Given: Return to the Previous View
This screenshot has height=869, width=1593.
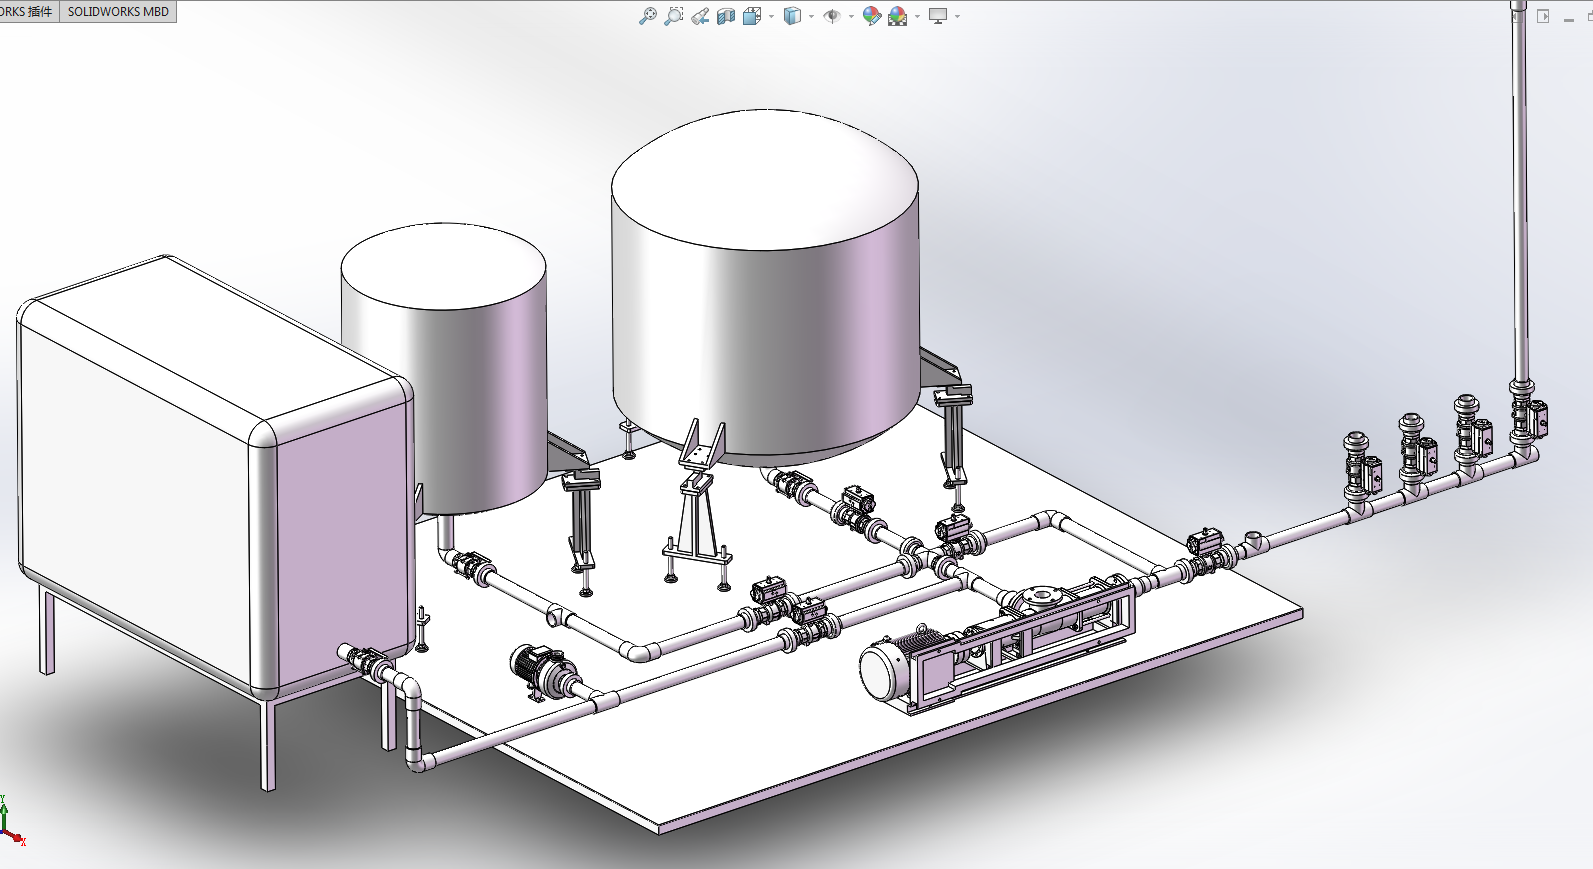Looking at the screenshot, I should (700, 16).
